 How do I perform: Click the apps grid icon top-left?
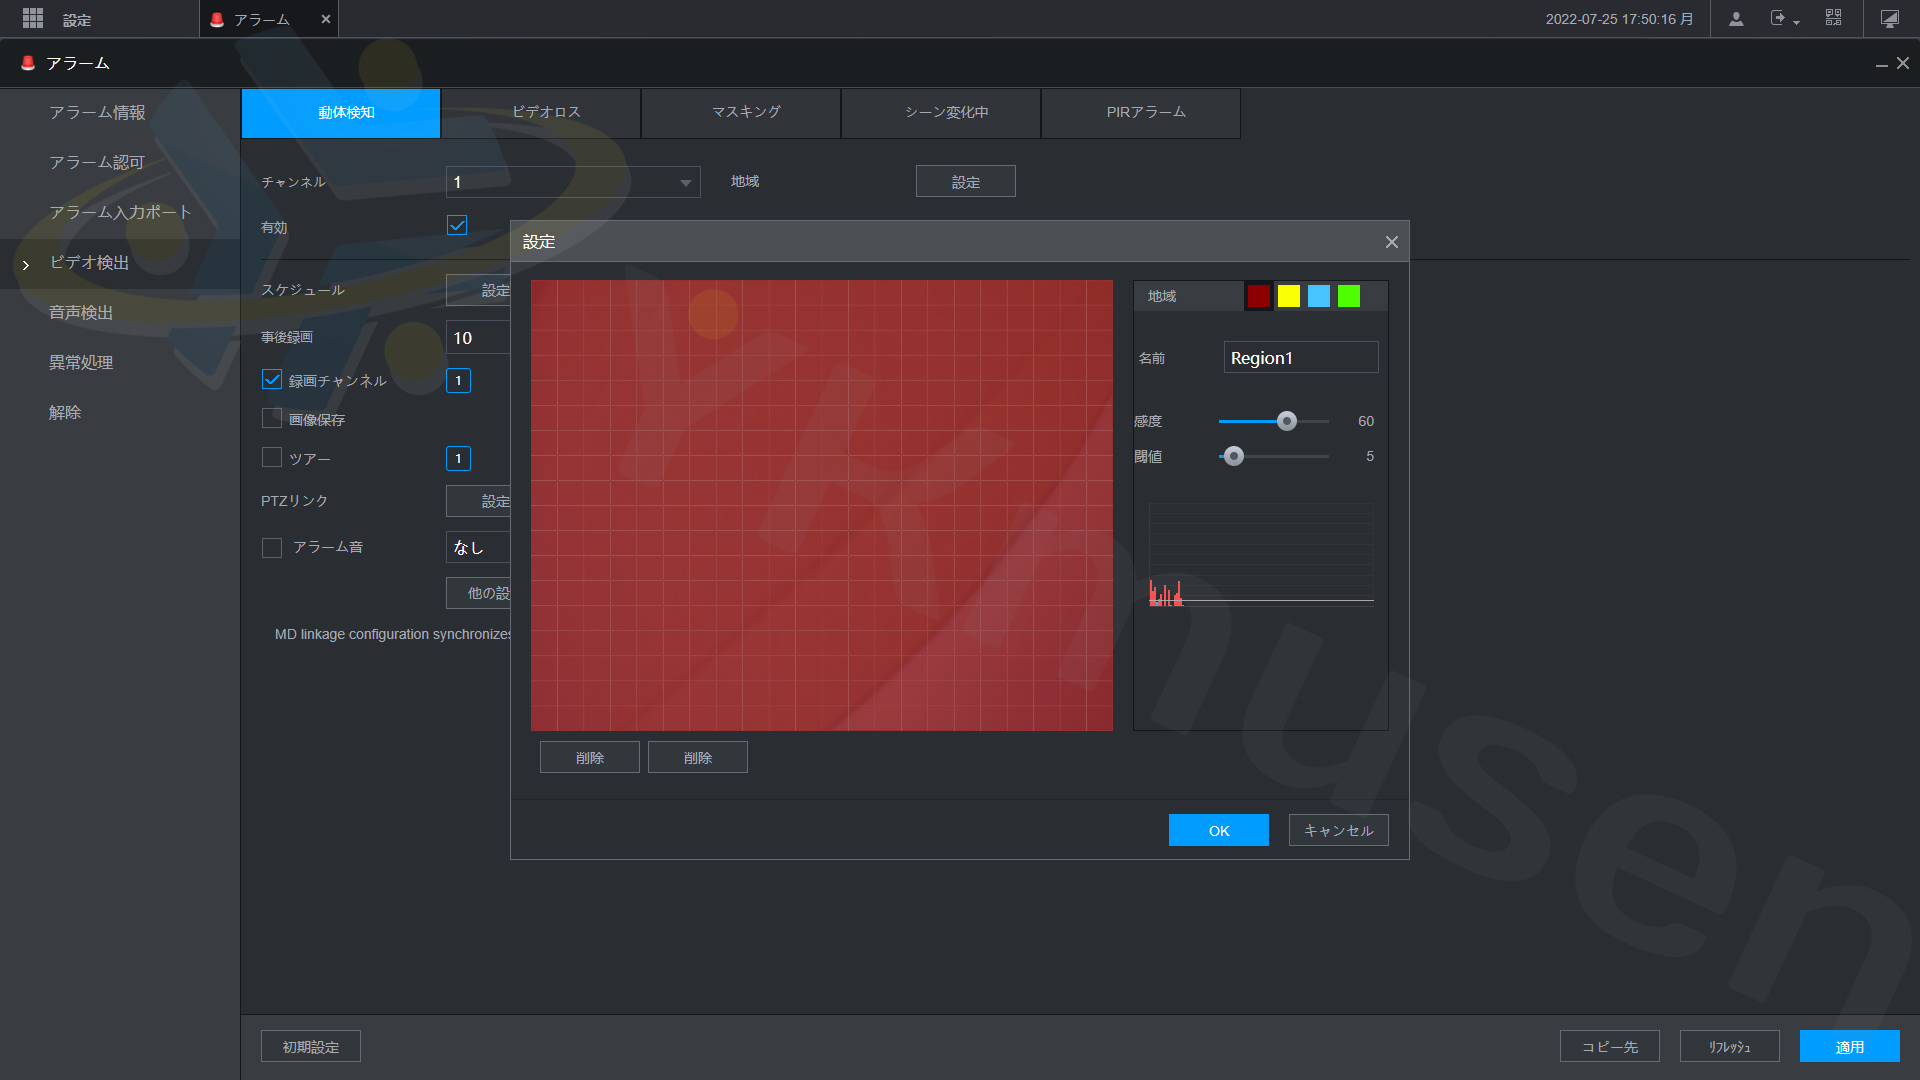pyautogui.click(x=32, y=18)
